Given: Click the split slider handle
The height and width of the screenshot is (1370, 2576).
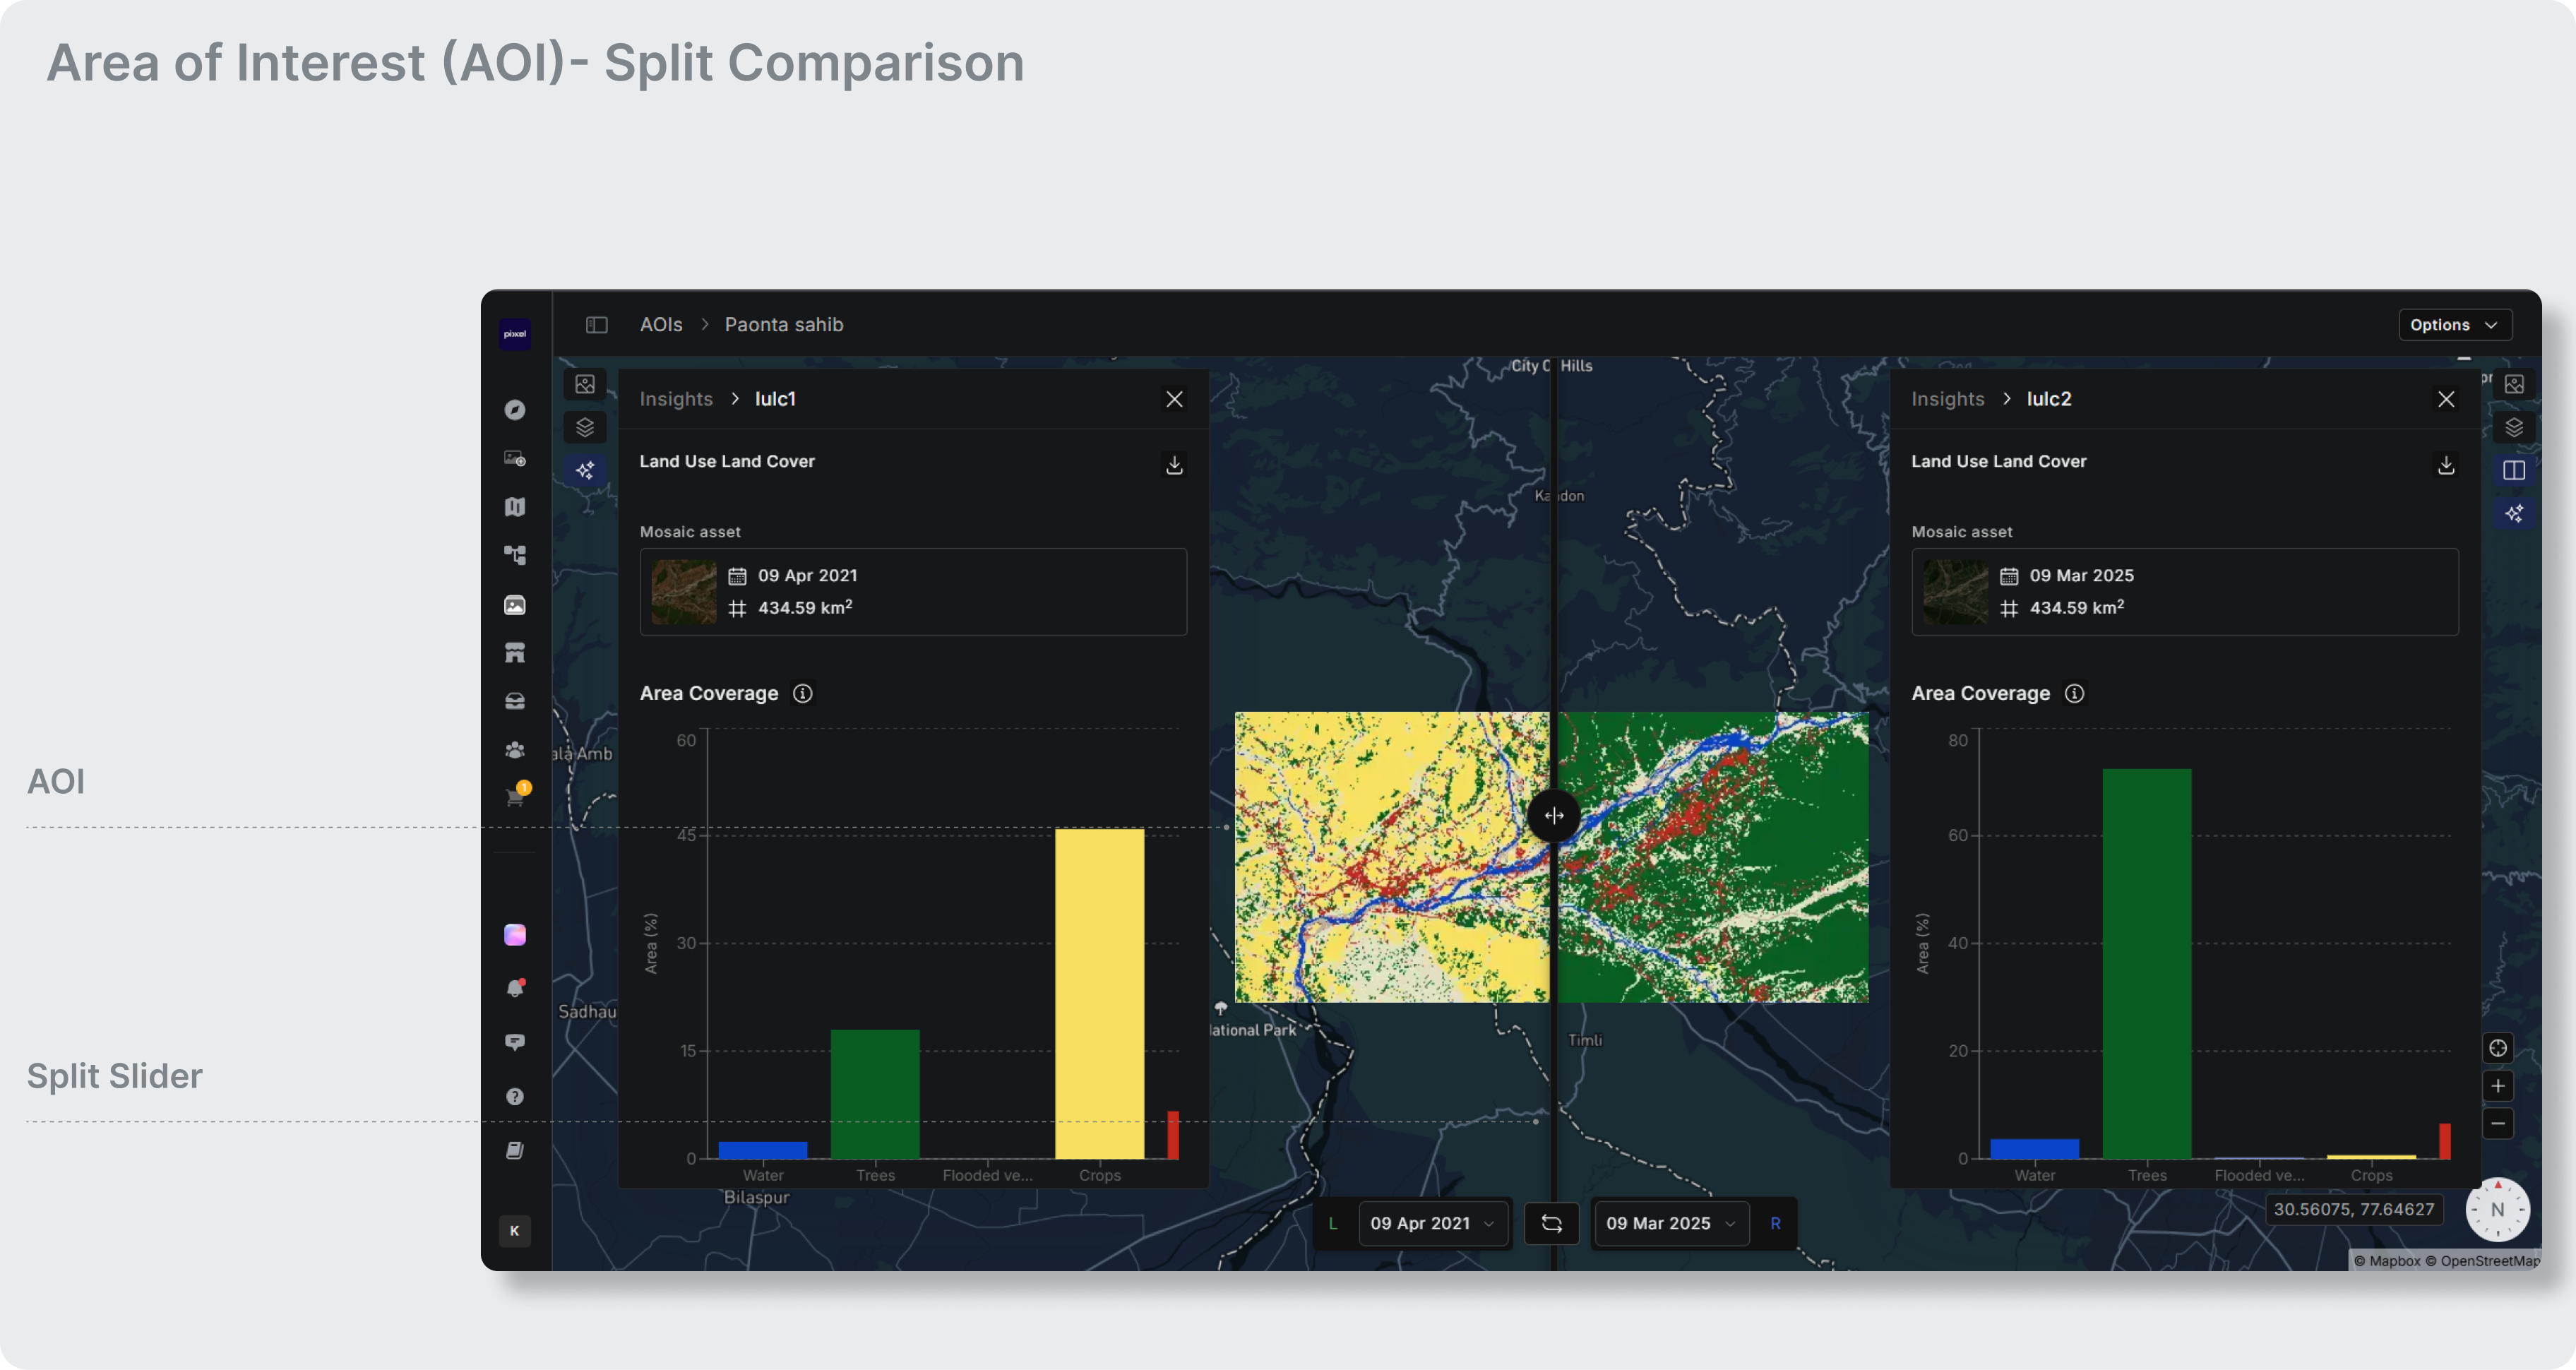Looking at the screenshot, I should (x=1554, y=815).
